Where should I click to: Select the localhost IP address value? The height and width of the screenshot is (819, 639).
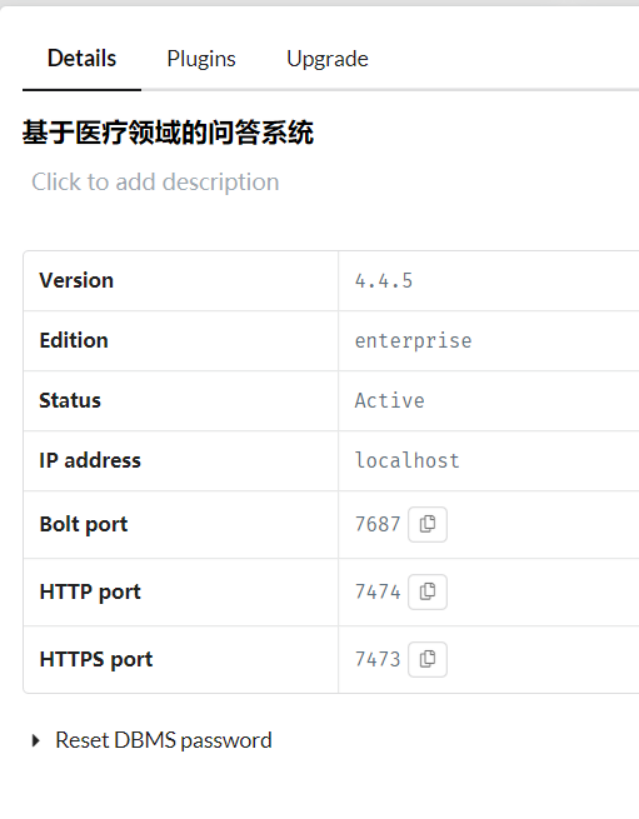click(407, 461)
